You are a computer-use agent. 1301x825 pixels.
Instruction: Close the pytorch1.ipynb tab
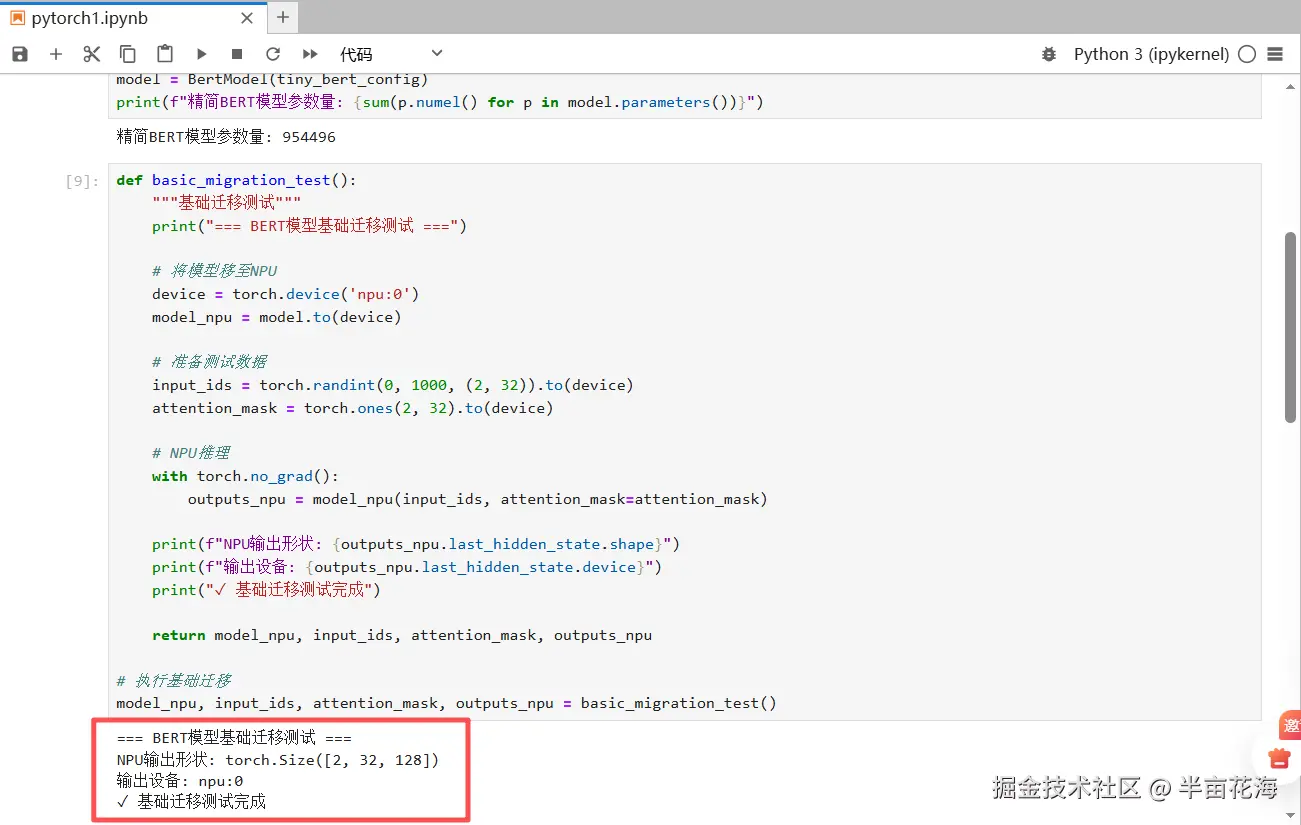point(248,18)
